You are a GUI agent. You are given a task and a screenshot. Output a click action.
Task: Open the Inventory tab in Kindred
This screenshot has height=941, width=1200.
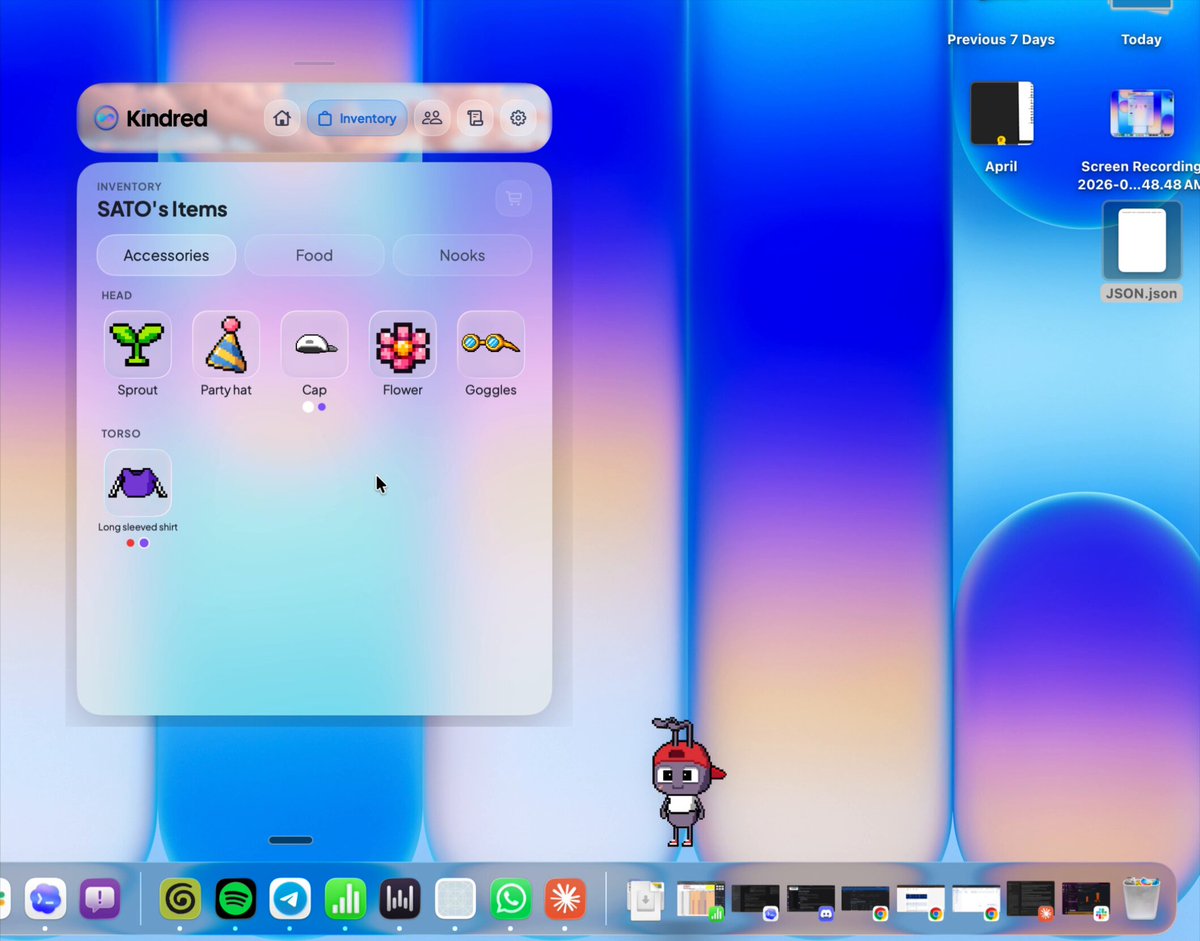(x=357, y=118)
